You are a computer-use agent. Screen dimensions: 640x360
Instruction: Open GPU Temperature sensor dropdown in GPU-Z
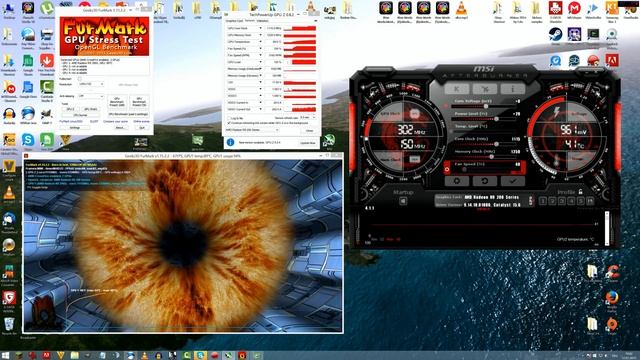[x=260, y=42]
